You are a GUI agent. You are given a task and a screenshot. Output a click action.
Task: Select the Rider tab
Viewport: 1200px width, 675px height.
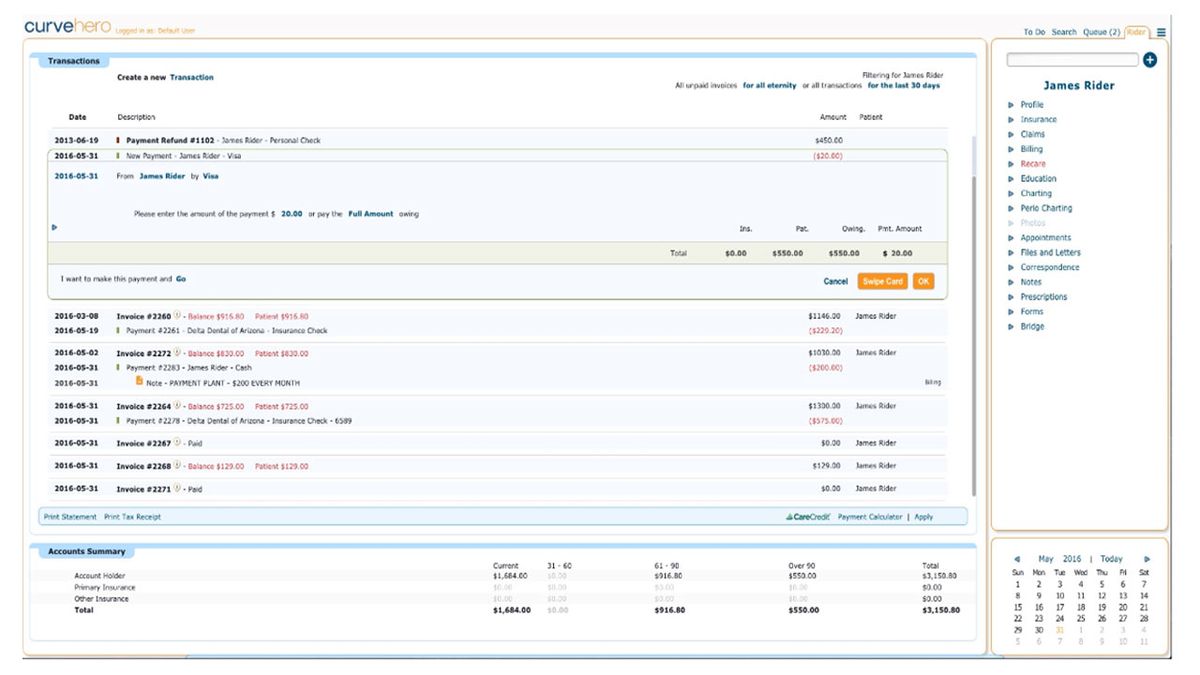coord(1136,32)
